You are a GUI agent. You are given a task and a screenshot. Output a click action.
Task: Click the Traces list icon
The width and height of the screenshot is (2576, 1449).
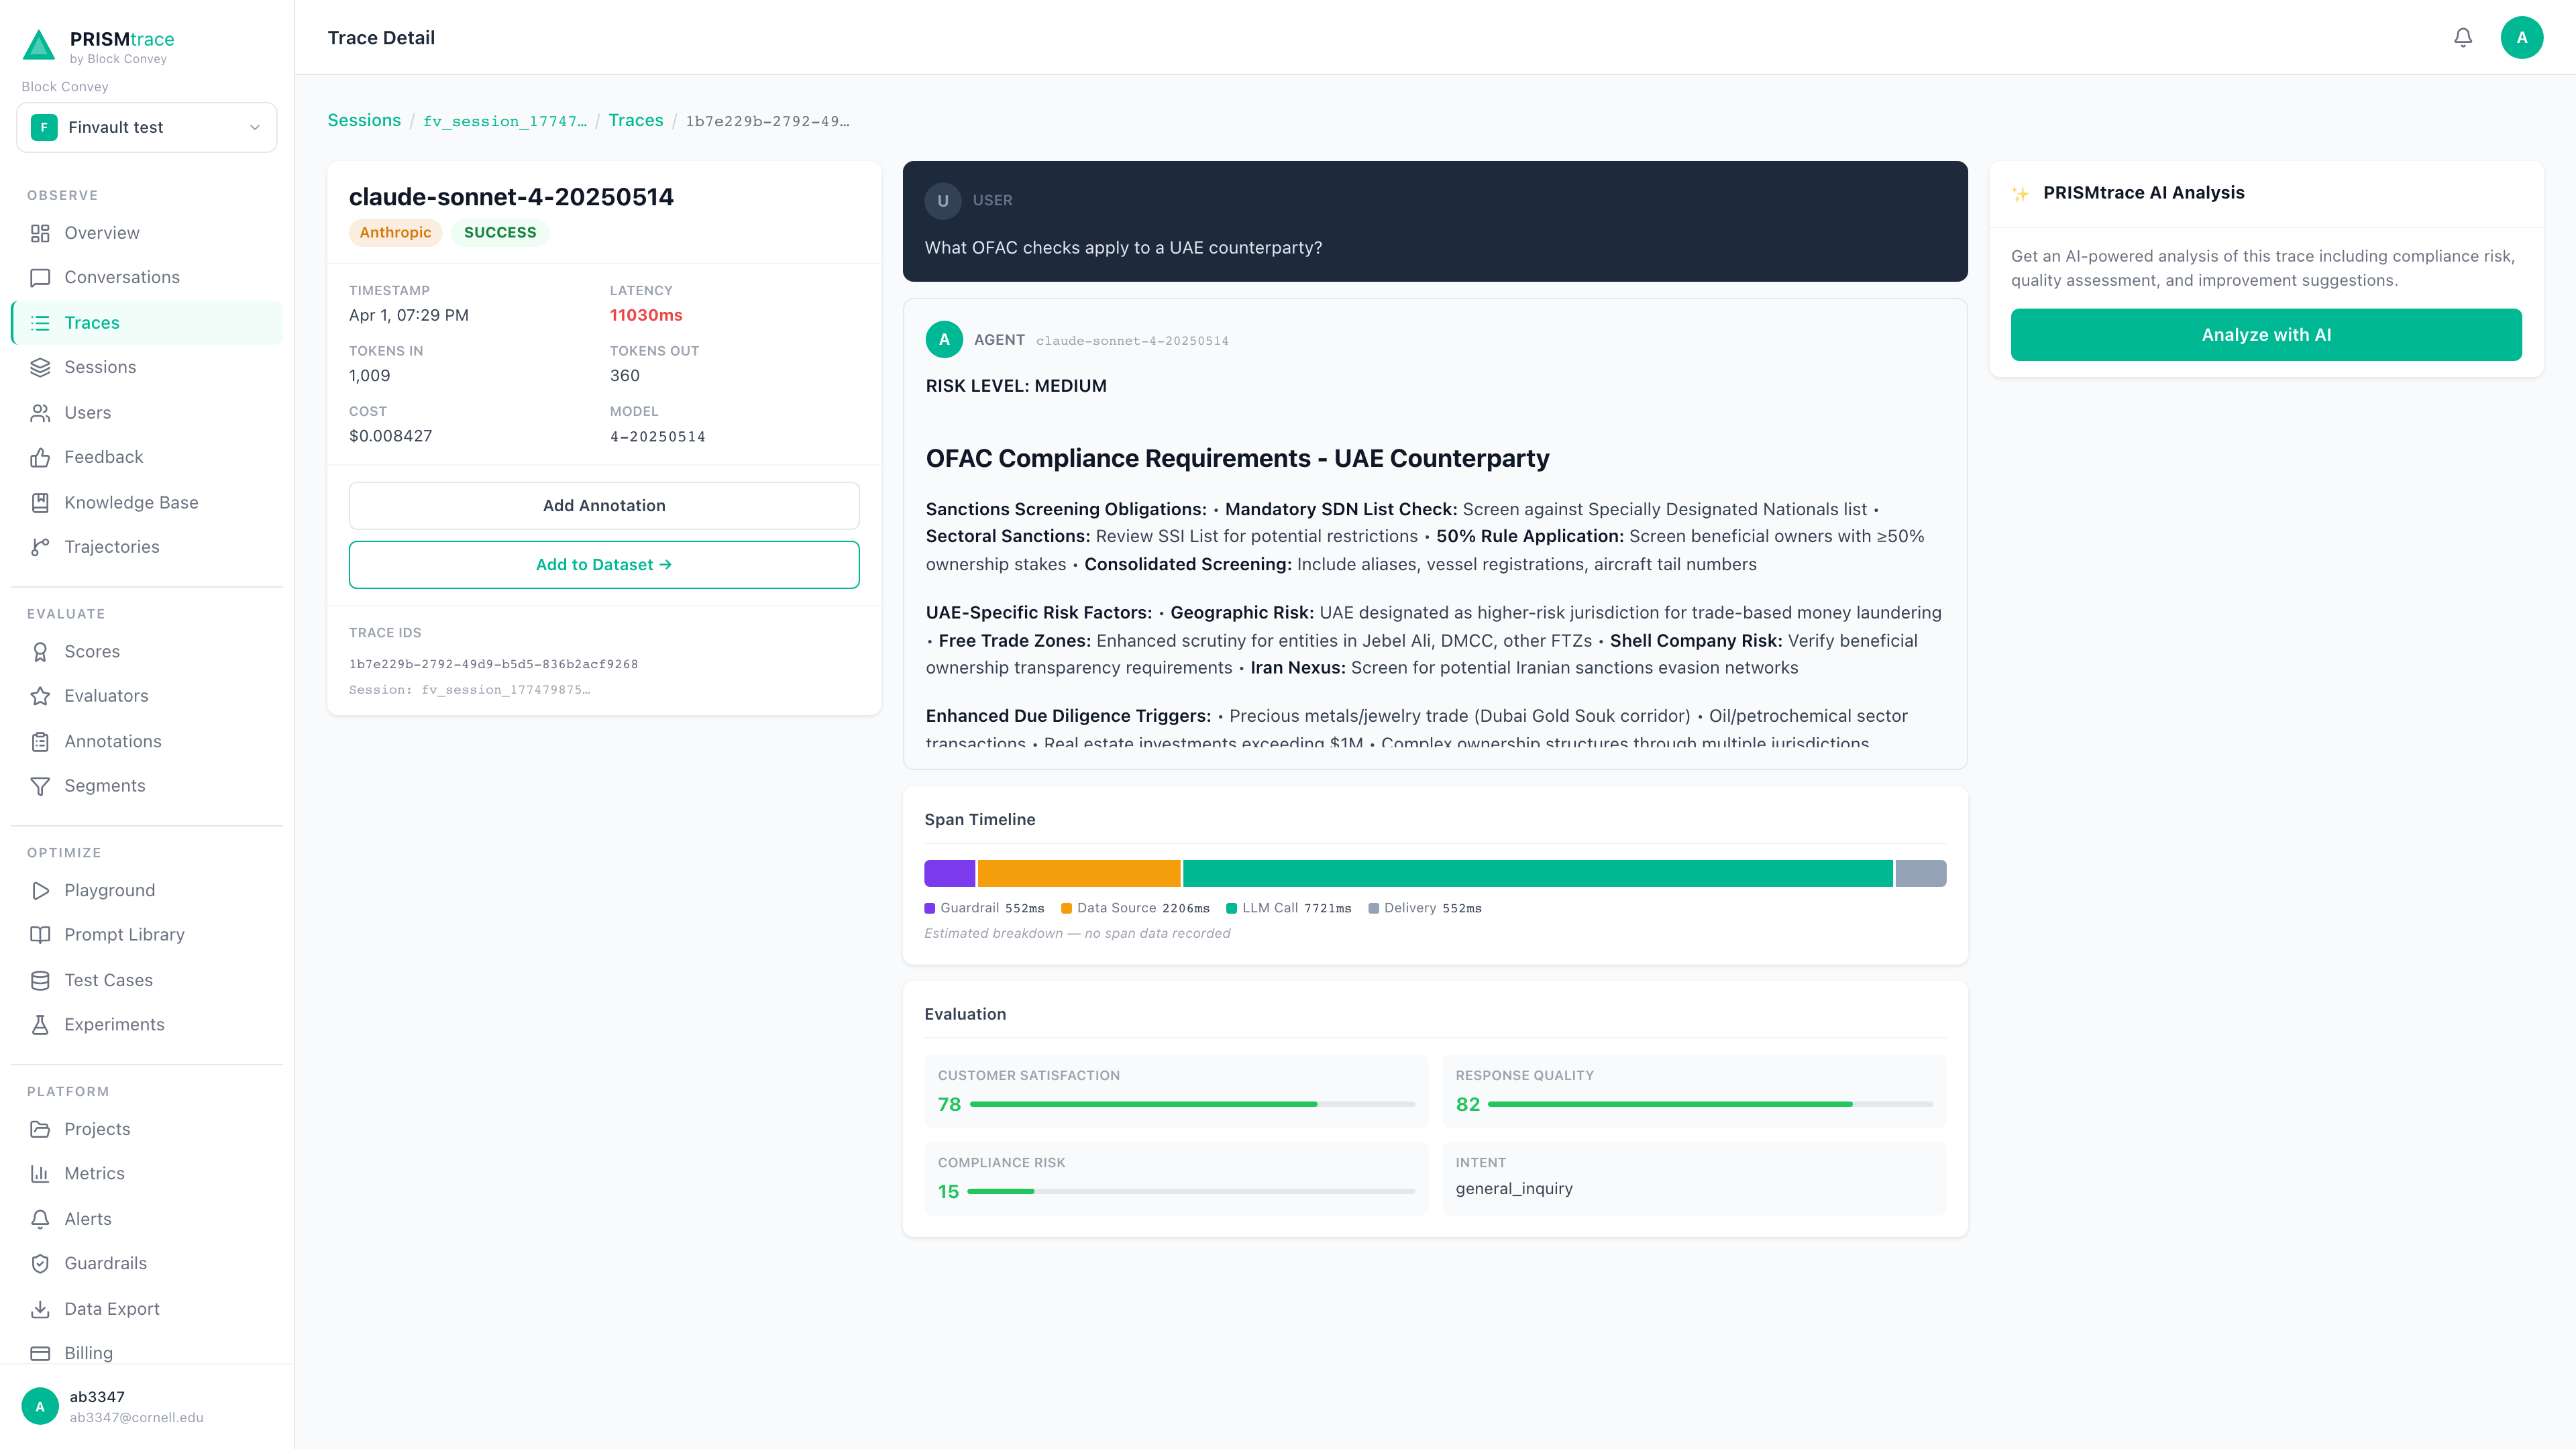[40, 323]
